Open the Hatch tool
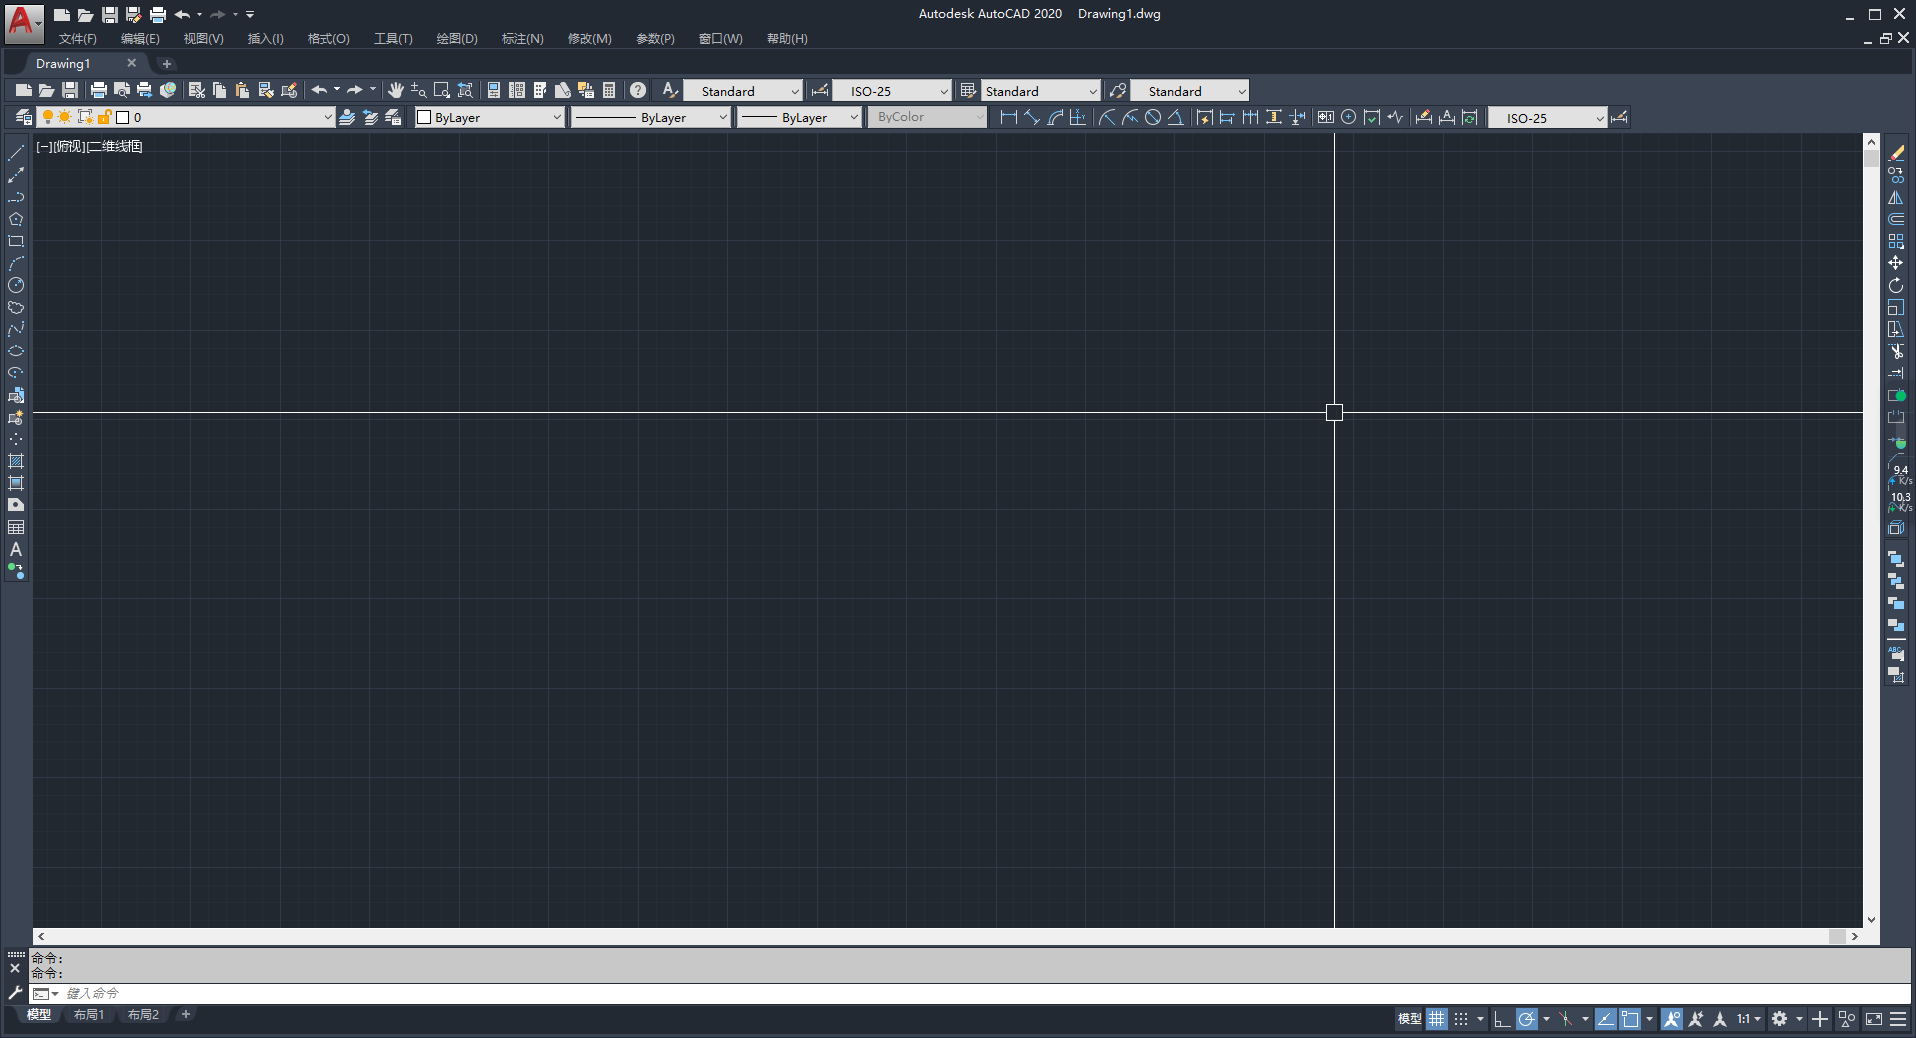This screenshot has width=1916, height=1038. coord(16,461)
